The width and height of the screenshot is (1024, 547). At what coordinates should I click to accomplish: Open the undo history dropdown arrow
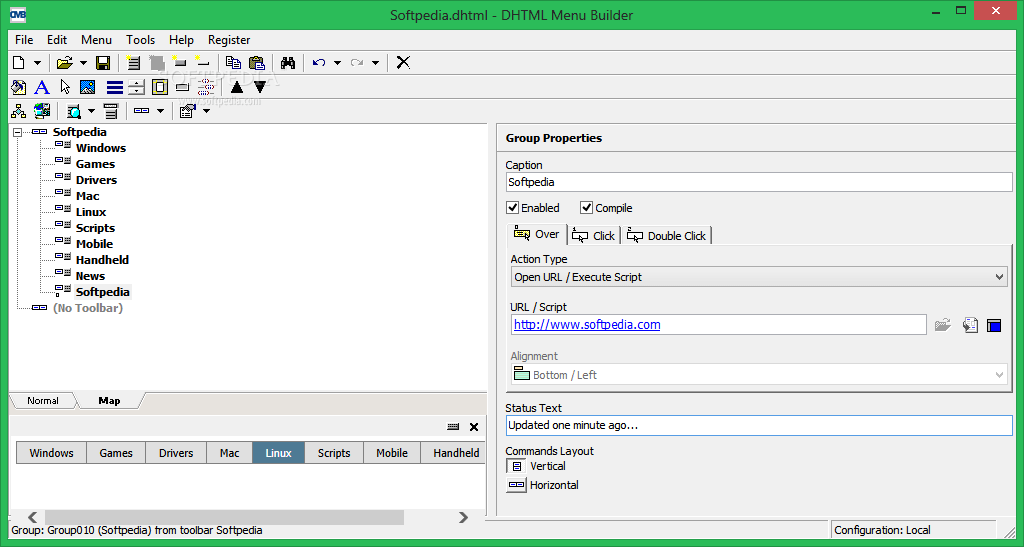[337, 63]
